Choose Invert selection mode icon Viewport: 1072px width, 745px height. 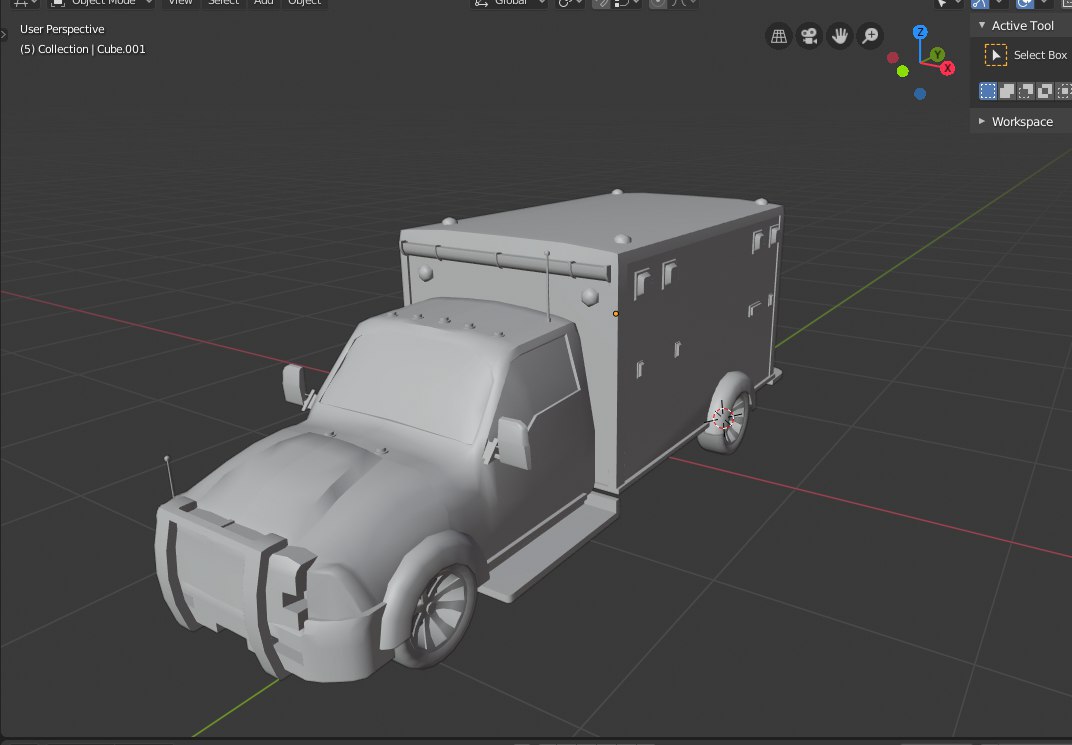tap(1045, 91)
